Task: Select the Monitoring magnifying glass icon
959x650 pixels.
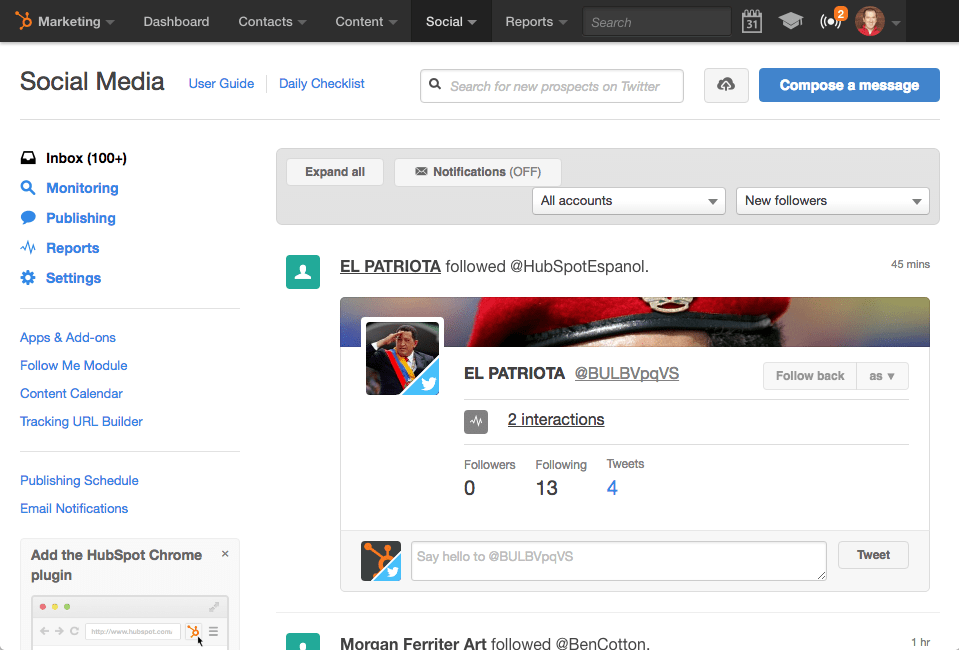Action: [25, 188]
